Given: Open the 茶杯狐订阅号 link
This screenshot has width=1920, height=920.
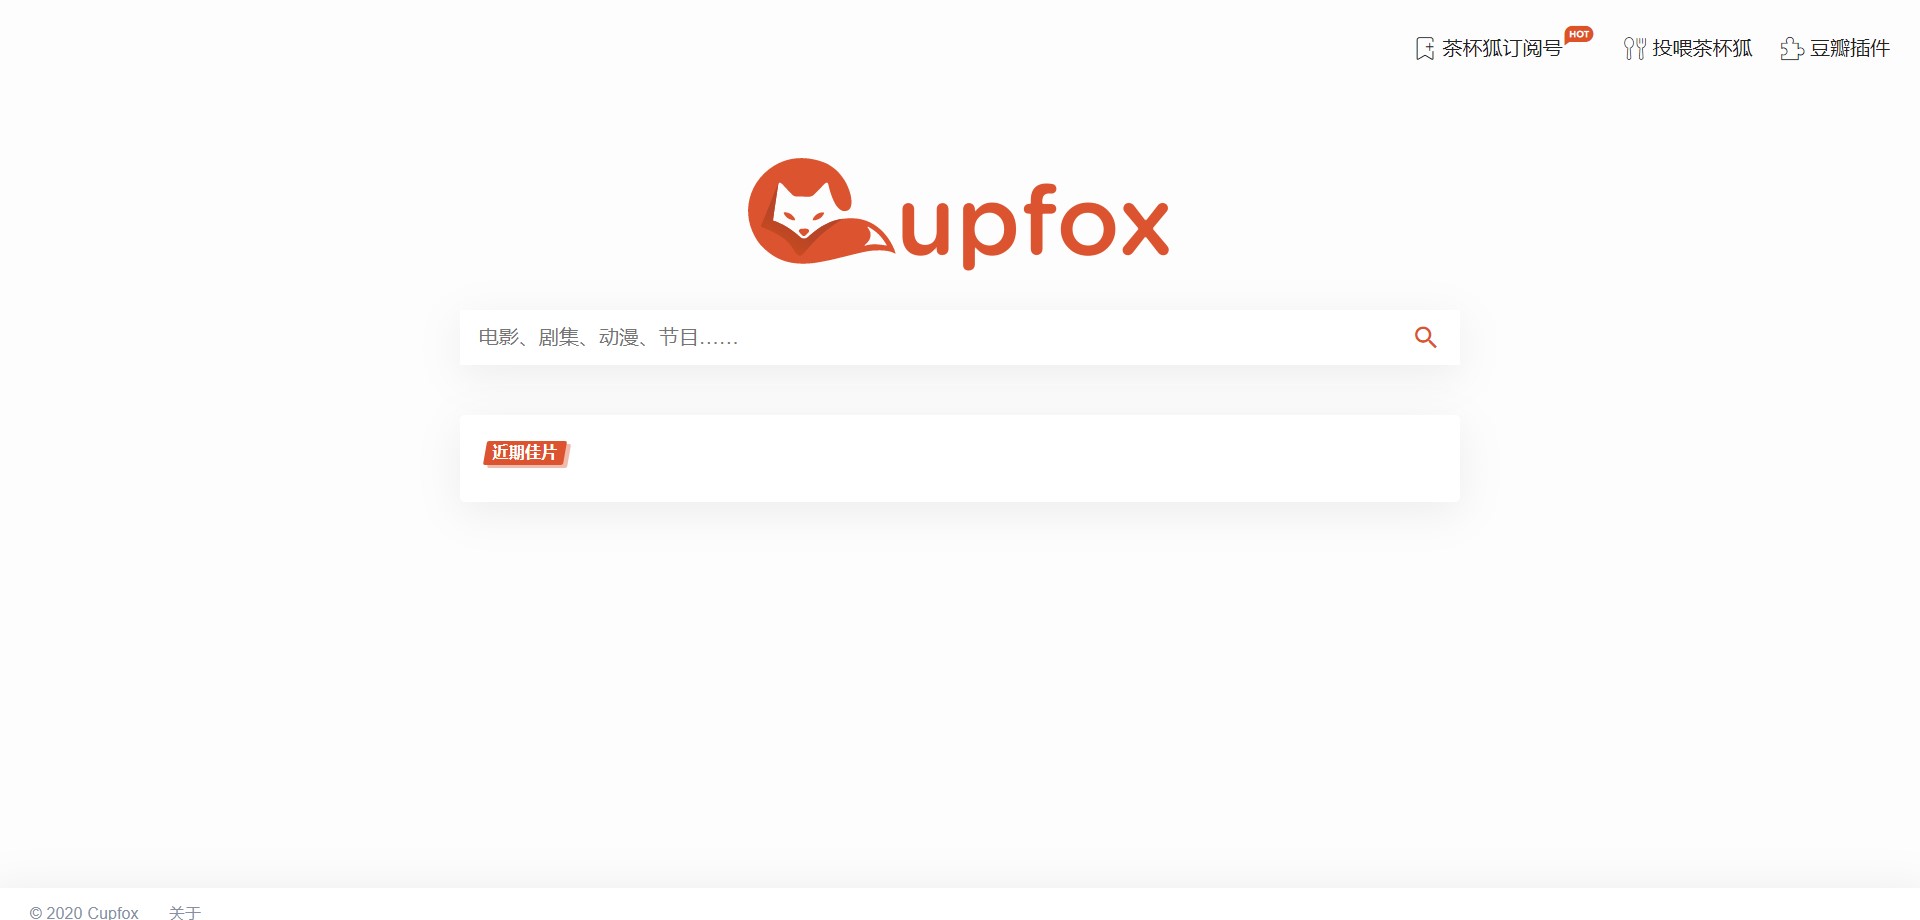Looking at the screenshot, I should (1501, 48).
